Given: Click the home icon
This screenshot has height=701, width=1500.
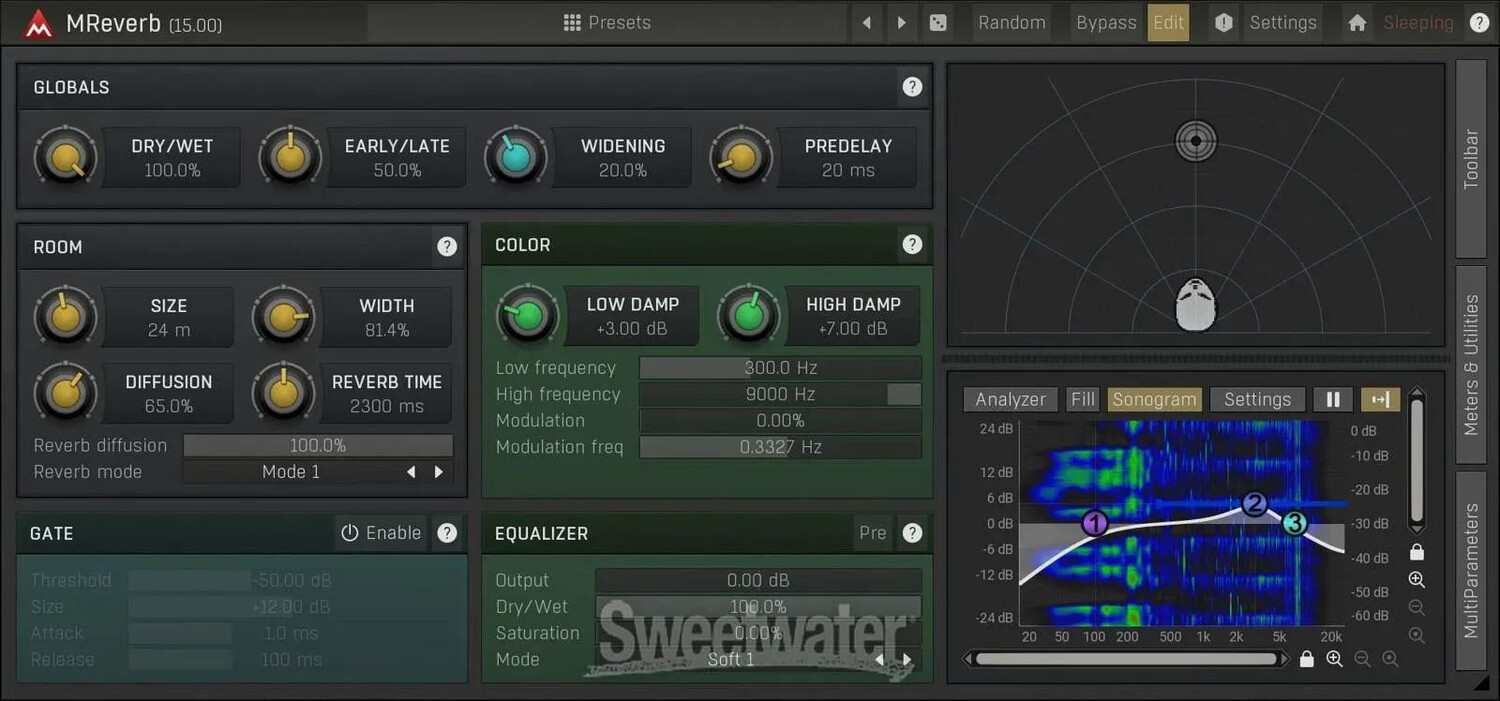Looking at the screenshot, I should 1357,22.
